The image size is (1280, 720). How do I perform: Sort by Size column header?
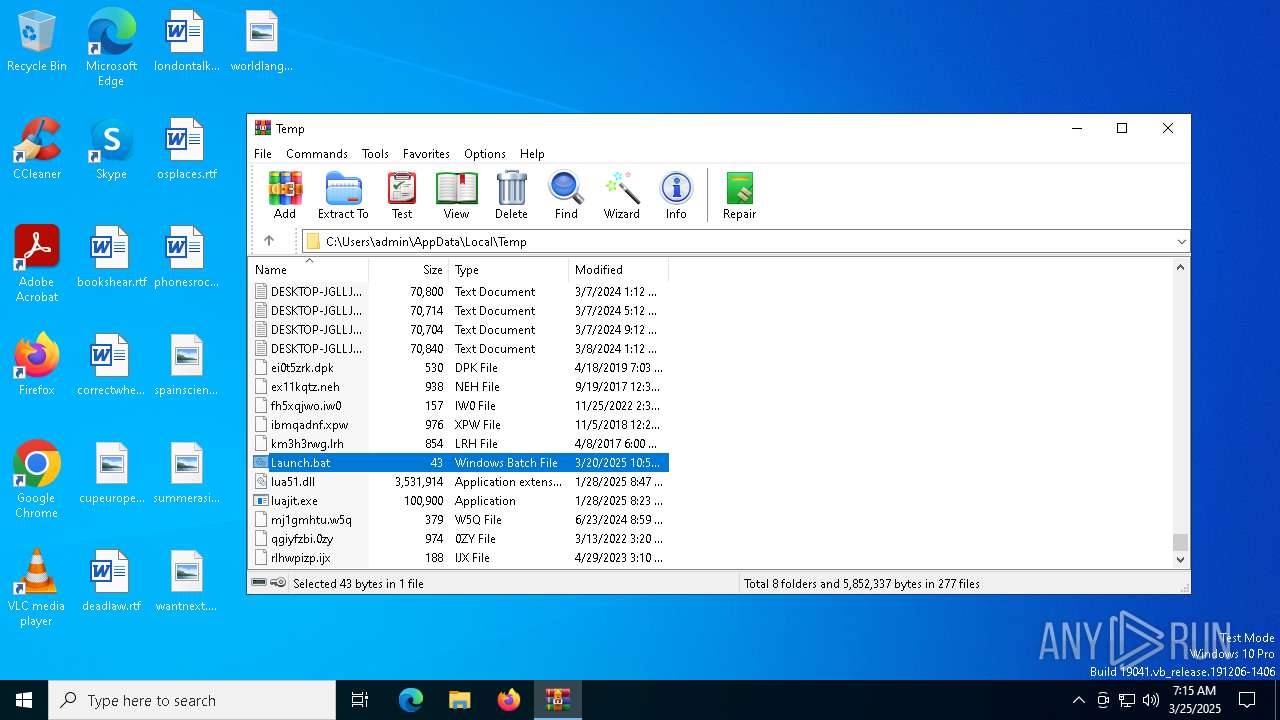pyautogui.click(x=409, y=270)
